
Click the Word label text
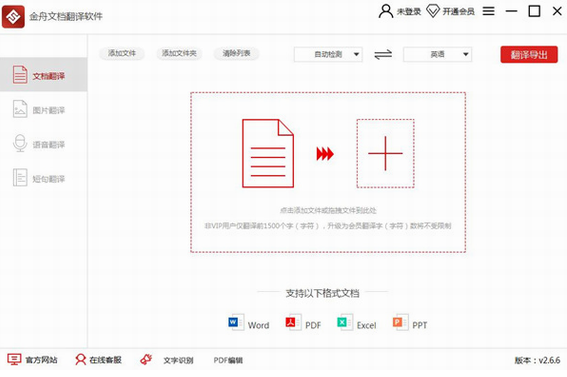click(x=259, y=325)
